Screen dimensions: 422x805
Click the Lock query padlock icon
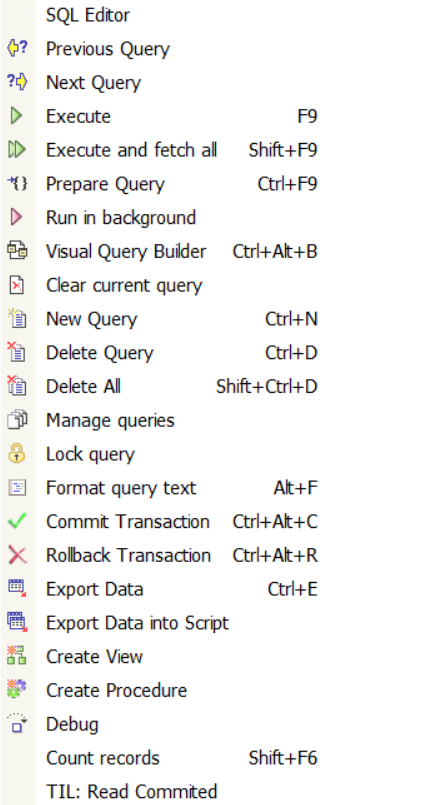(17, 454)
